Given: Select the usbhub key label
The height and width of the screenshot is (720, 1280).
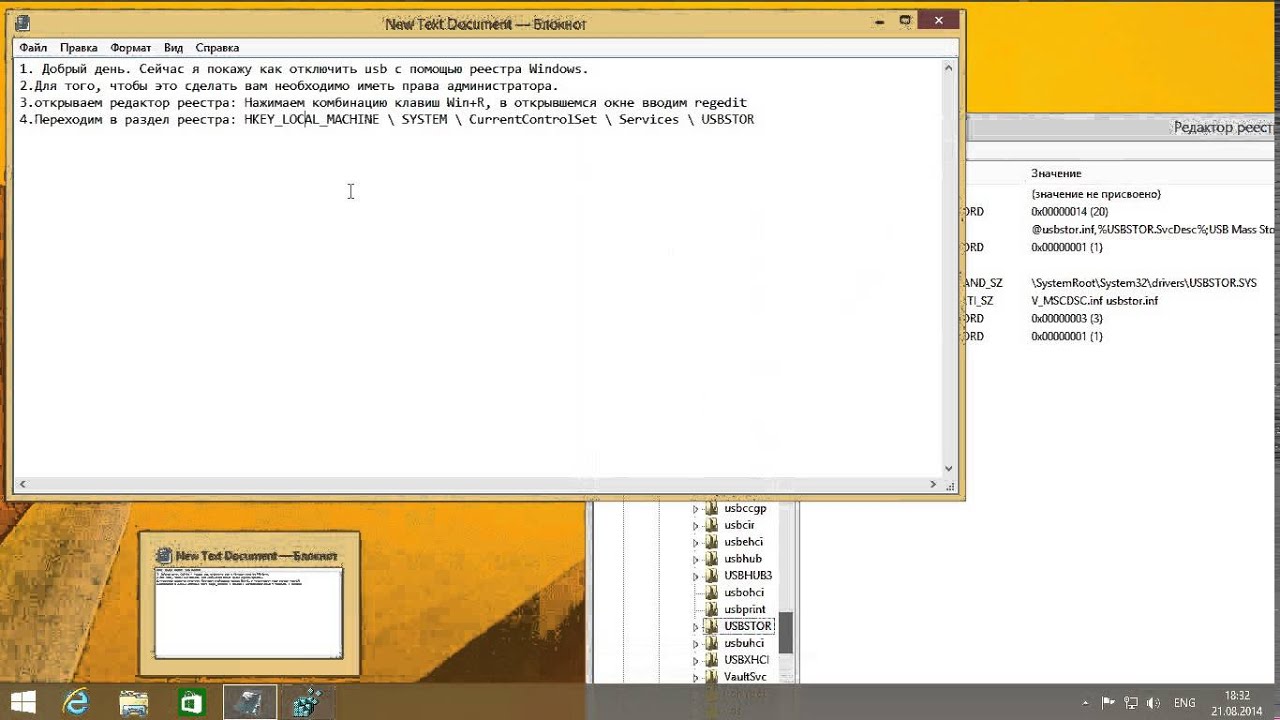Looking at the screenshot, I should click(x=743, y=559).
